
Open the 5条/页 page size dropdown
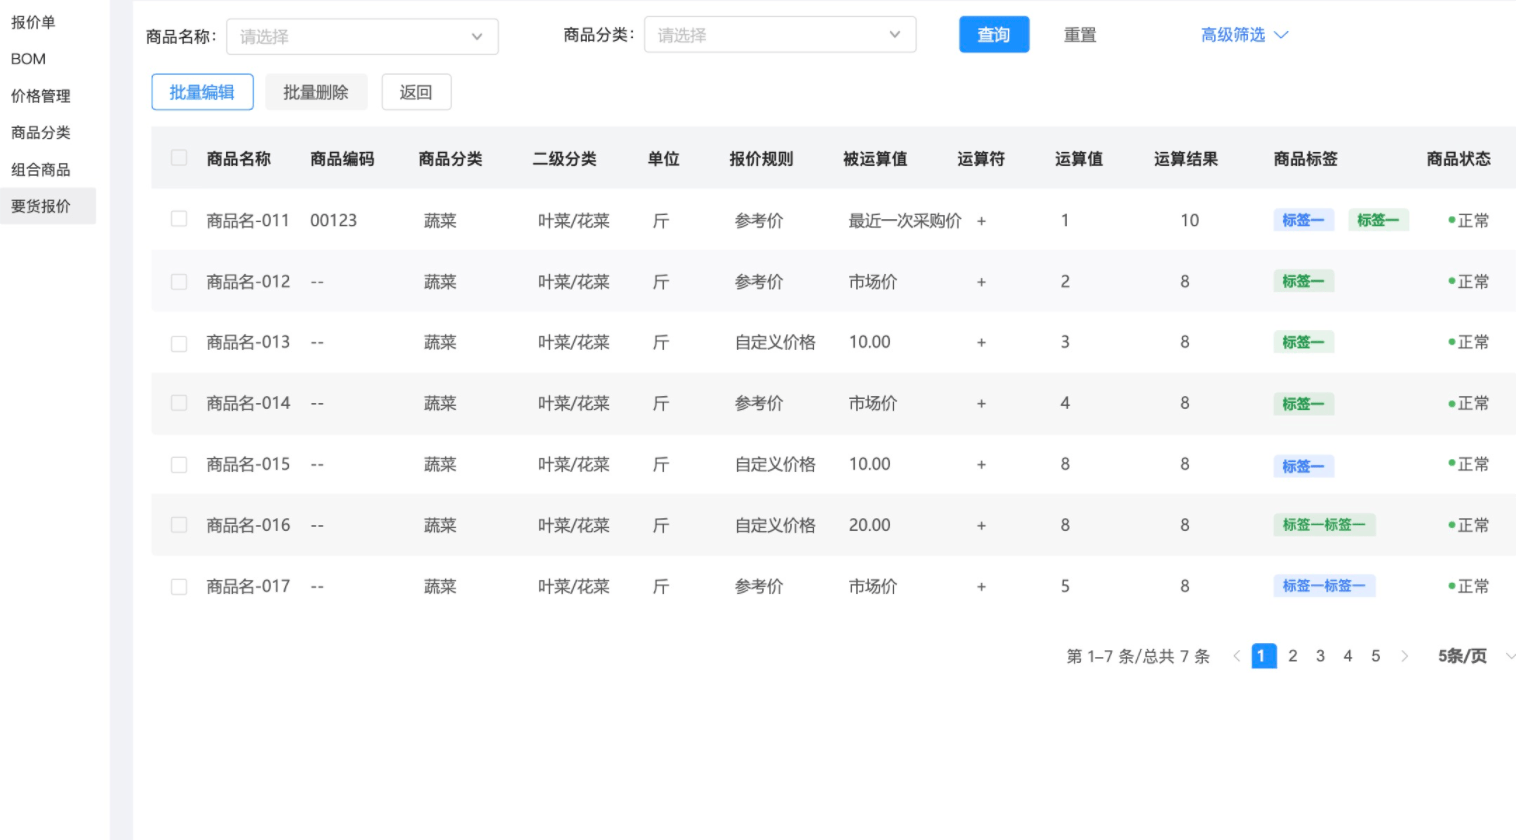click(x=1476, y=656)
